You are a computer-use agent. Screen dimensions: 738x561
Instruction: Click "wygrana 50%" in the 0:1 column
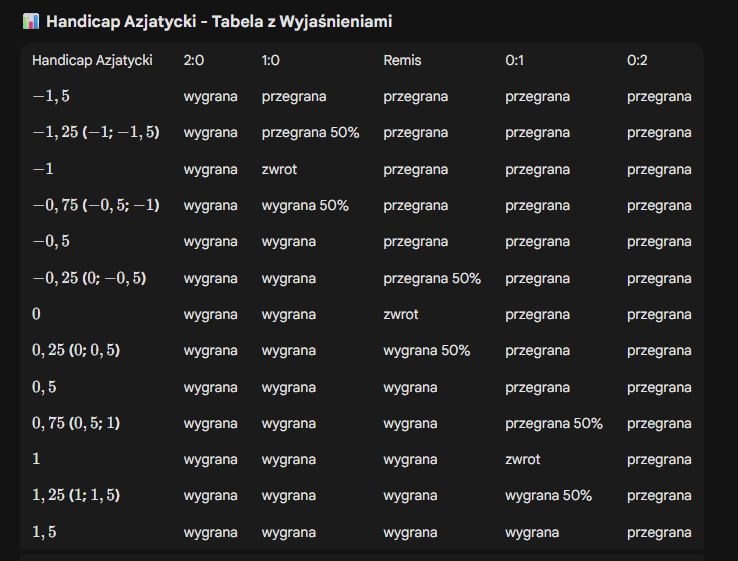[548, 496]
